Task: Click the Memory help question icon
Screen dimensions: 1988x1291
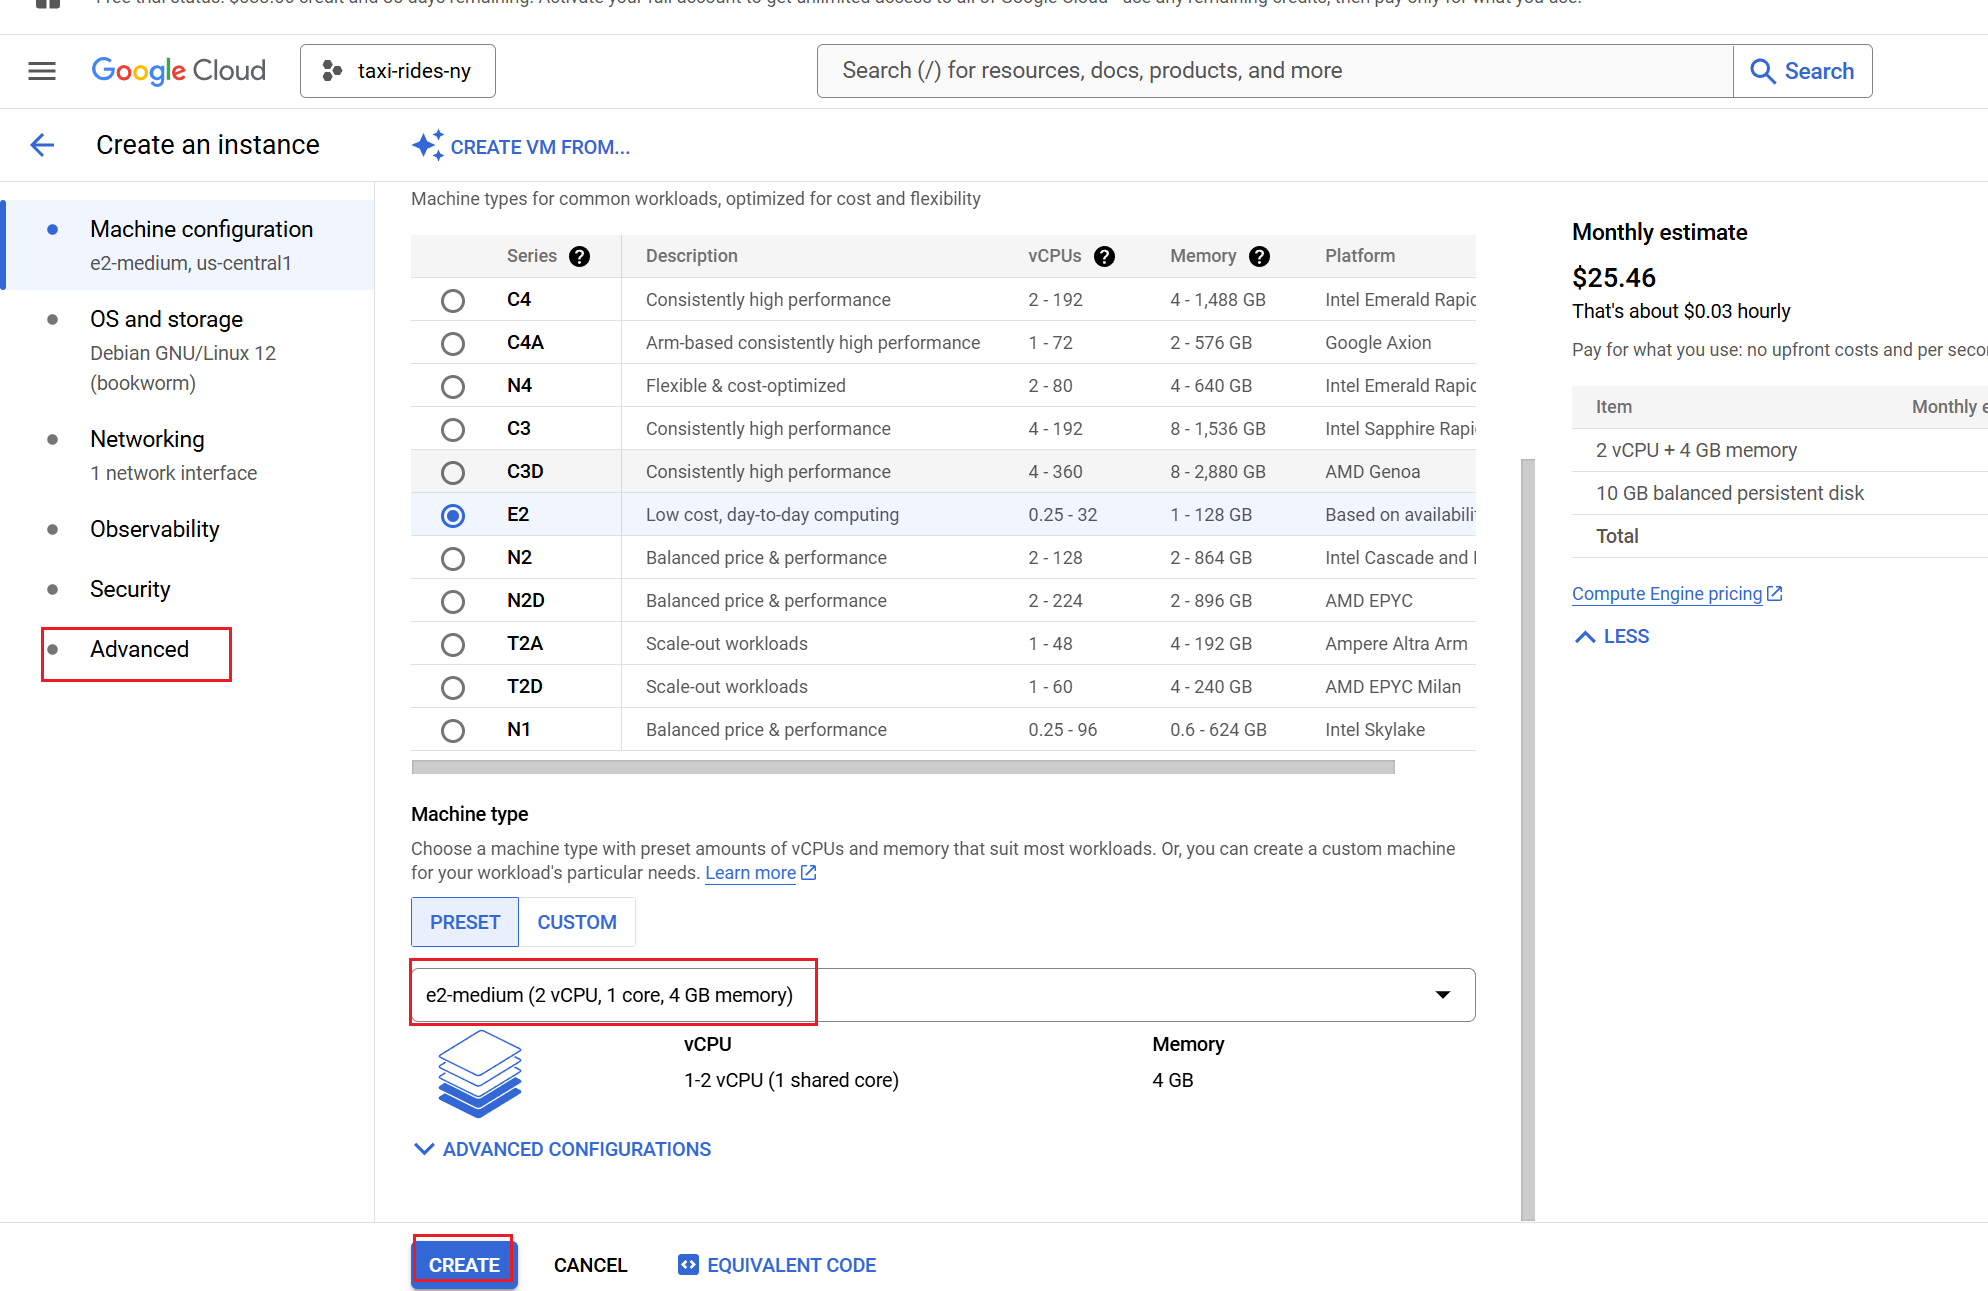Action: (1259, 256)
